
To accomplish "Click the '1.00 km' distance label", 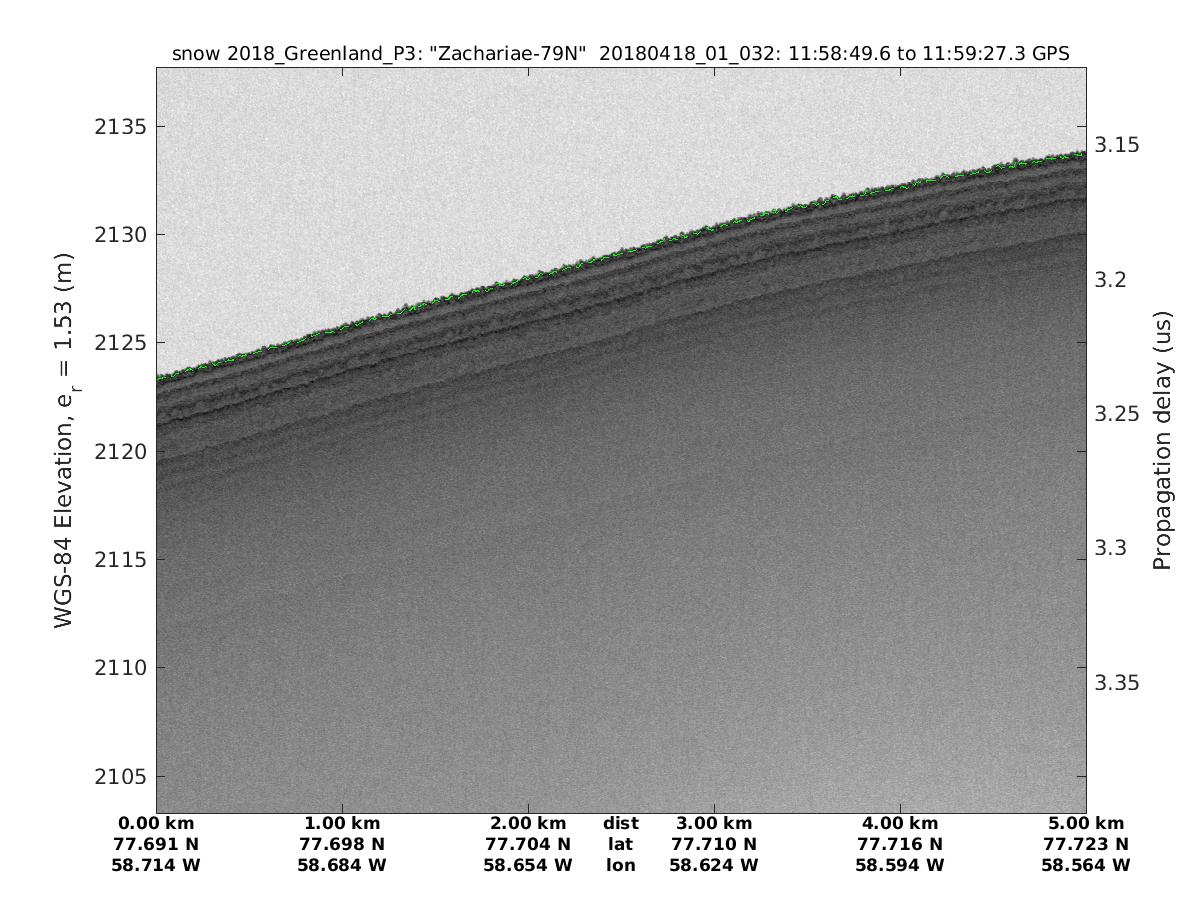I will (x=342, y=824).
